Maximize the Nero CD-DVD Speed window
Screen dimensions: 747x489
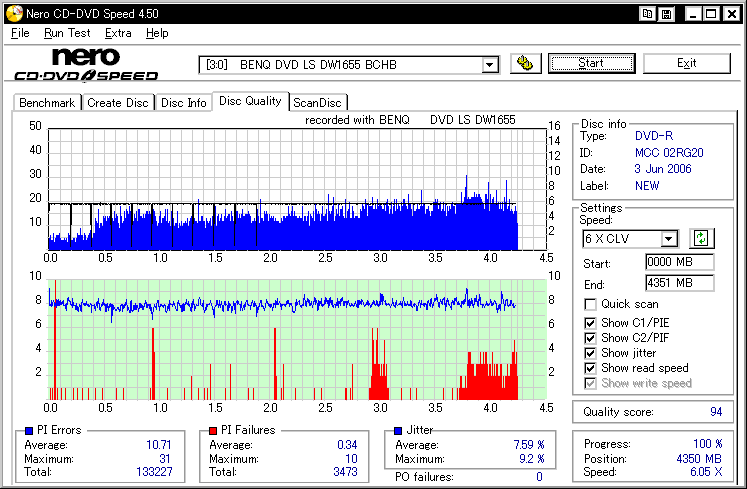[711, 14]
